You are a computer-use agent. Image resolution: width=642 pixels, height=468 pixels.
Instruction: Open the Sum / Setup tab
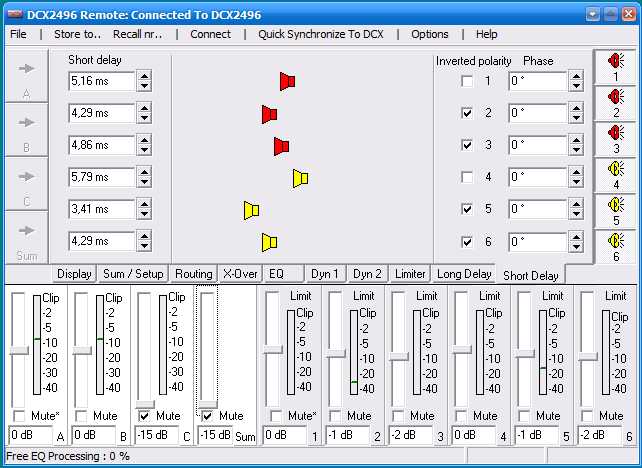click(133, 274)
